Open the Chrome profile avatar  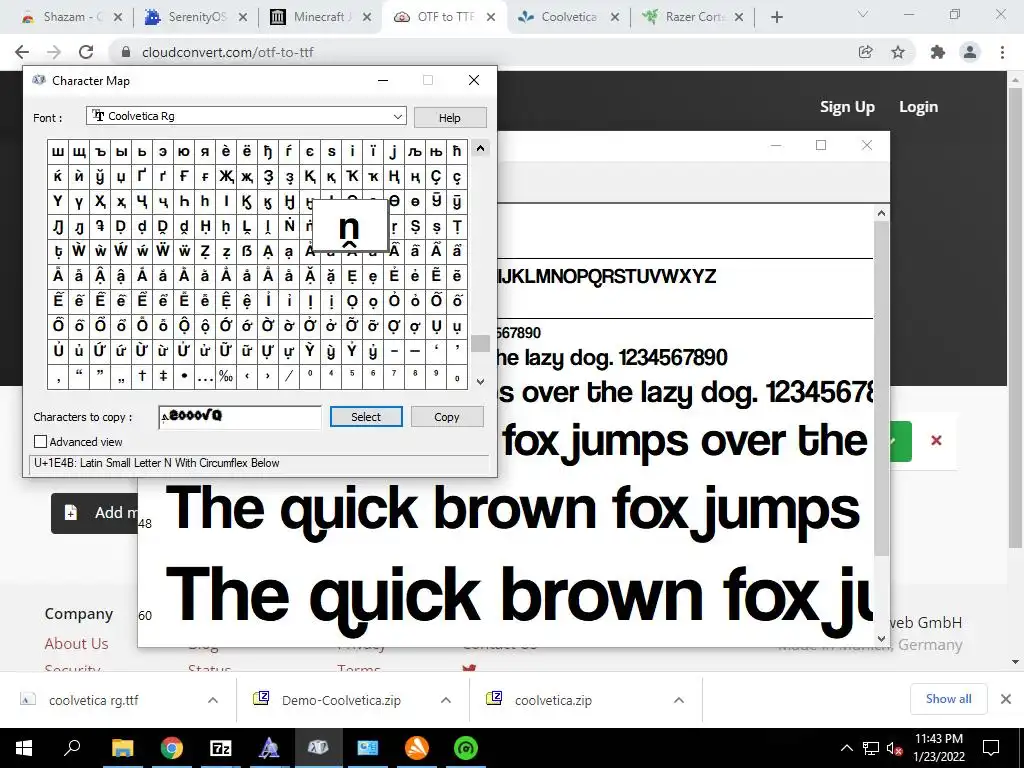[x=970, y=52]
